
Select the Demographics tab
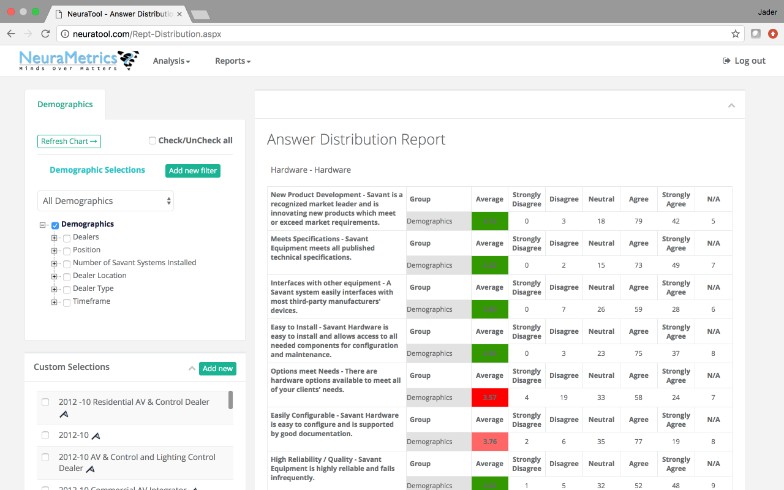(65, 104)
